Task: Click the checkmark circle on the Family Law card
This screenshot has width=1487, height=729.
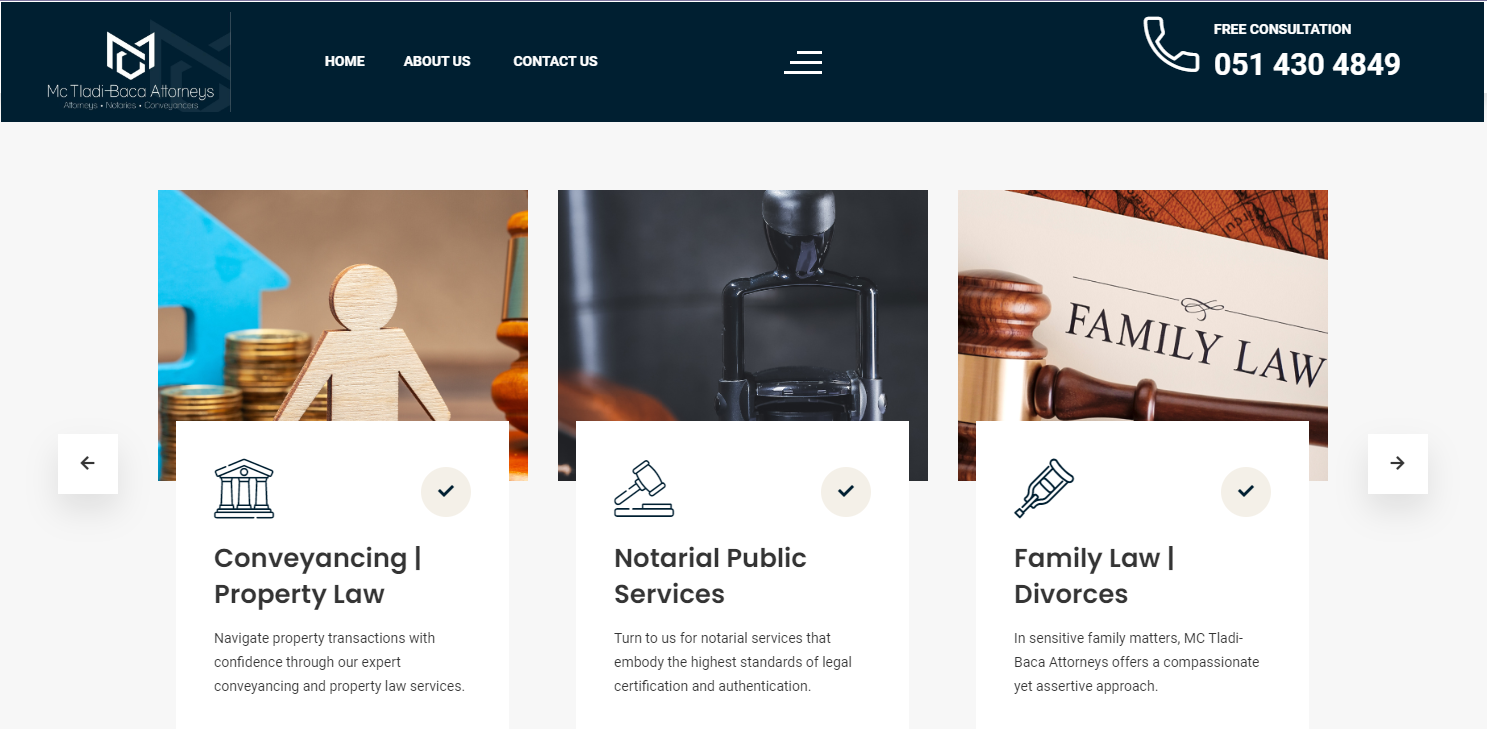Action: coord(1246,491)
